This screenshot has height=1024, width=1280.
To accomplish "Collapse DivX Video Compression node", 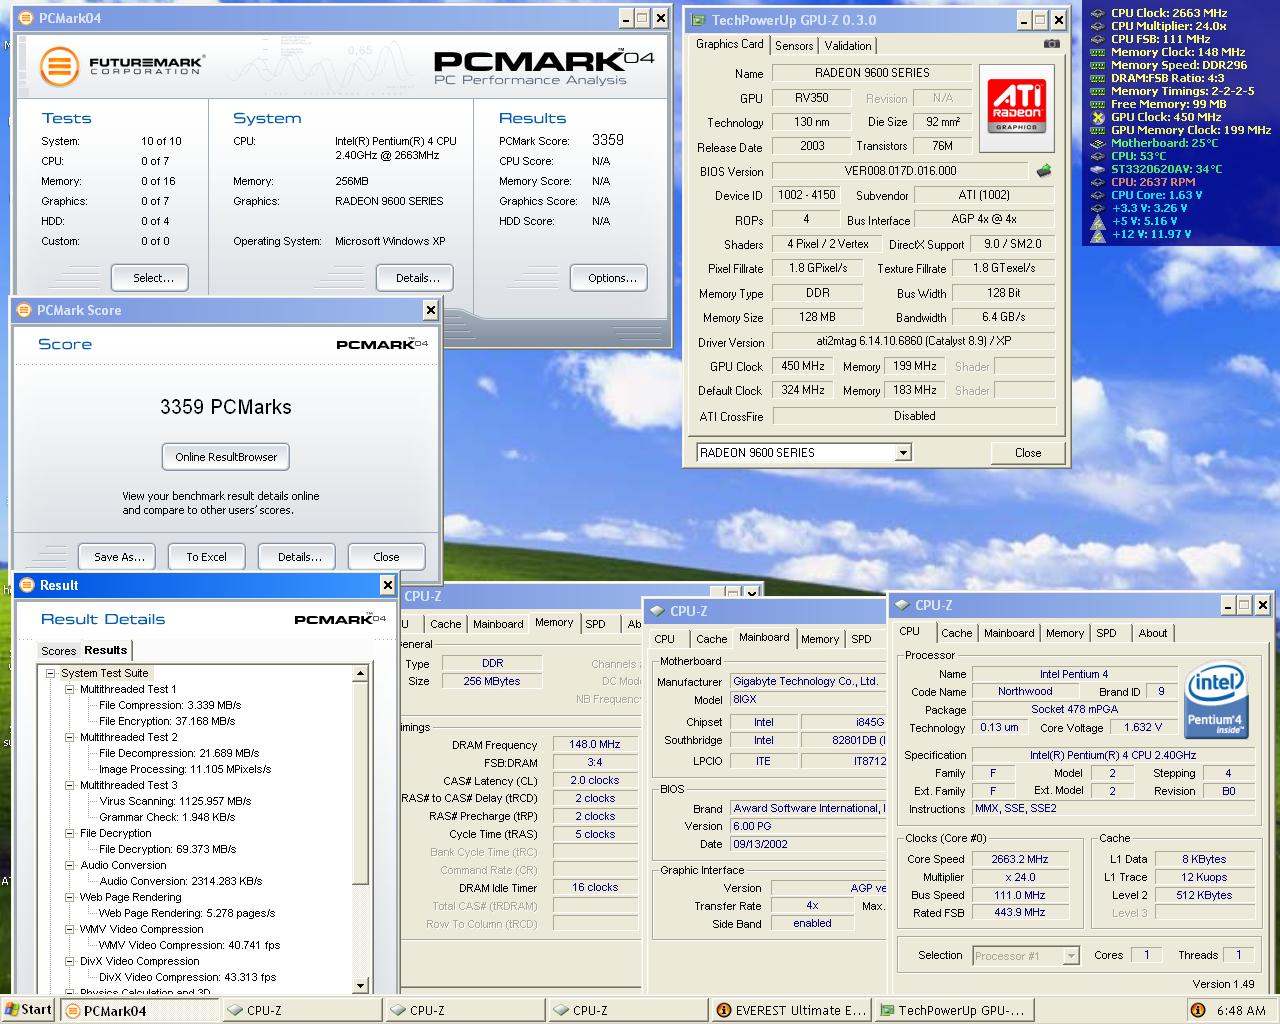I will click(x=70, y=961).
